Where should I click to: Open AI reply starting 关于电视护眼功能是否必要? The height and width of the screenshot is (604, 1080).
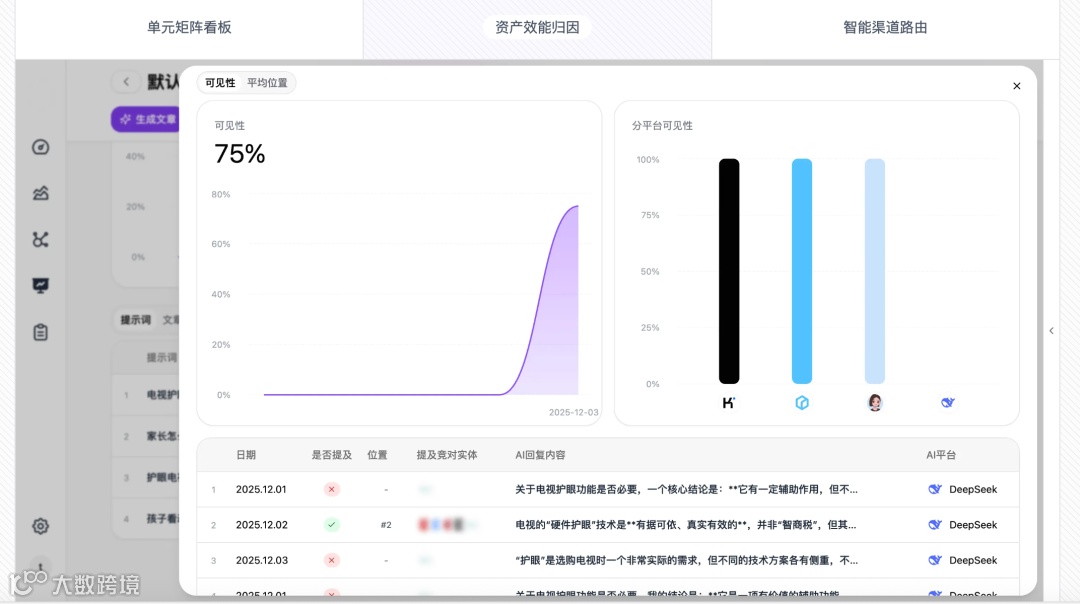686,490
